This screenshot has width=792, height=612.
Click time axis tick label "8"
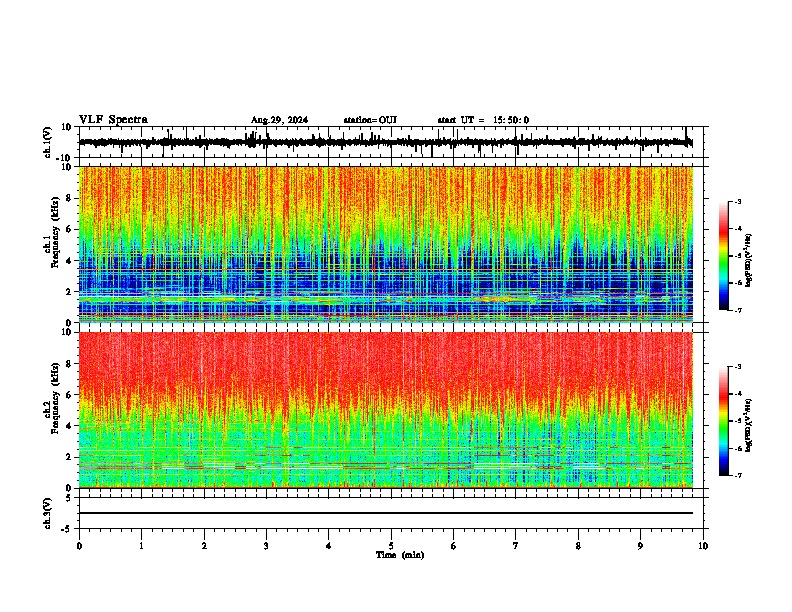coord(578,546)
